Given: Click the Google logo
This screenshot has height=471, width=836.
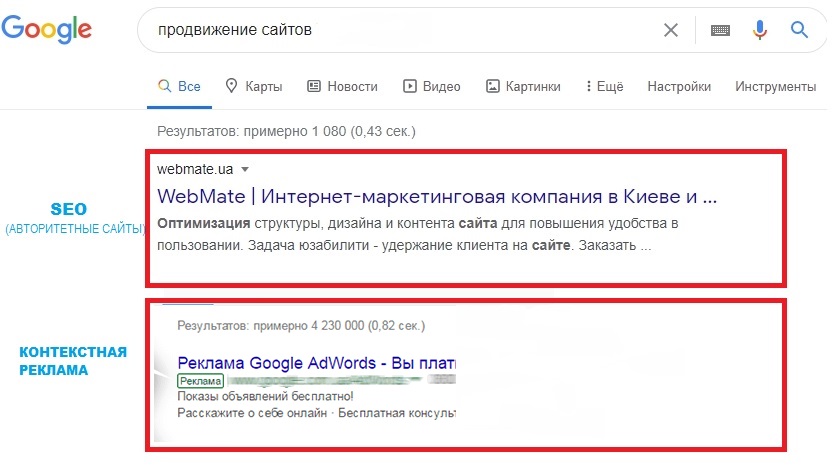Looking at the screenshot, I should point(47,28).
